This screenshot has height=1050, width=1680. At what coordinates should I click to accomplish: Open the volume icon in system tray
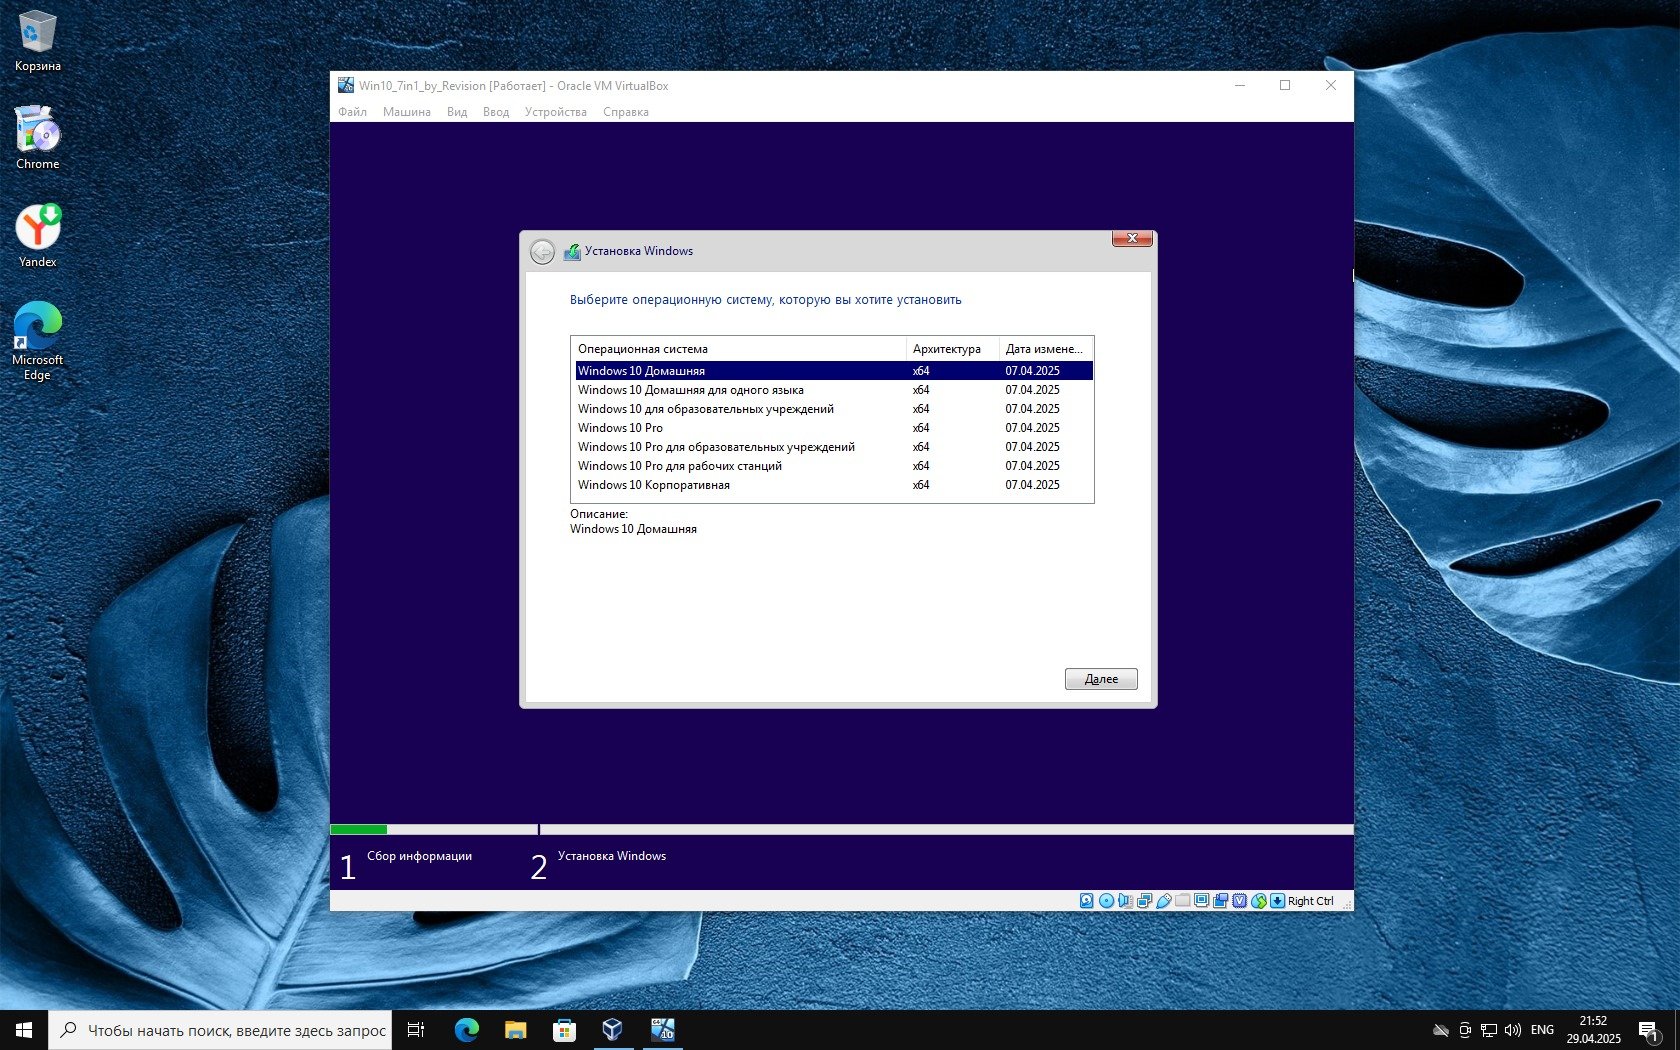[1512, 1030]
